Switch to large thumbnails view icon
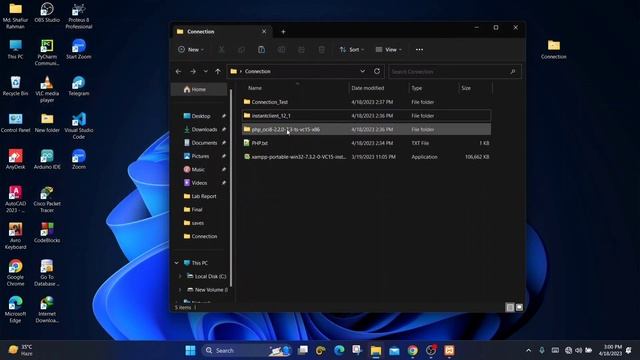Viewport: 640px width, 360px height. (519, 307)
